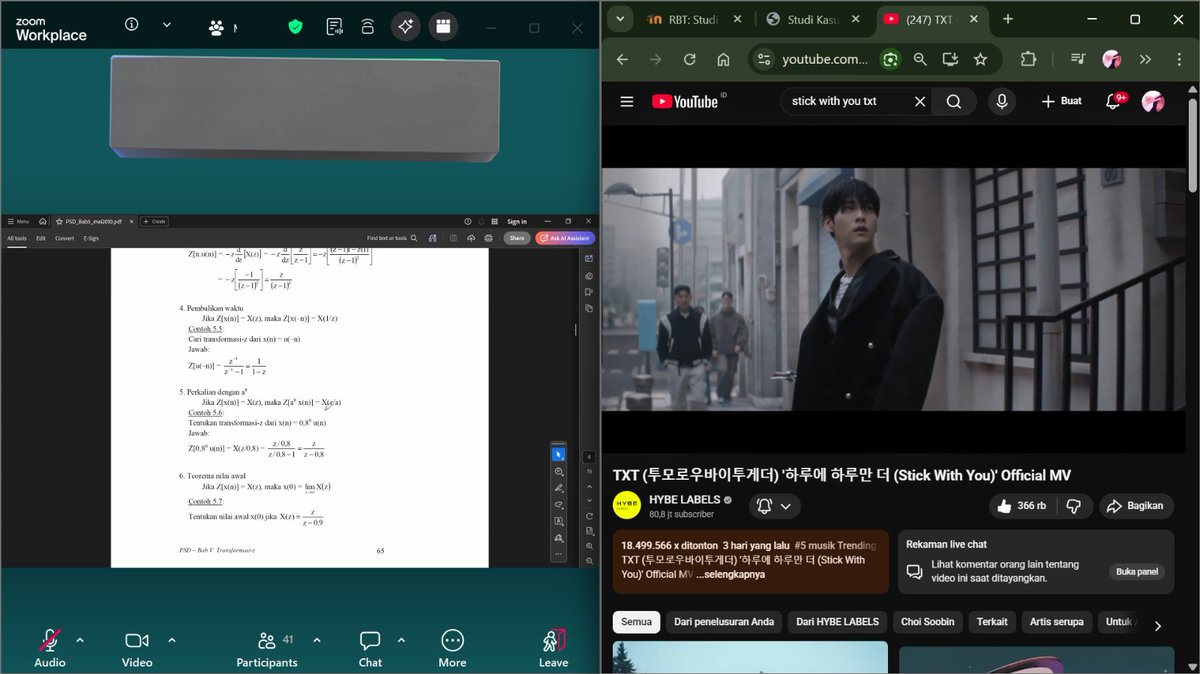
Task: Click the green encryption shield in Zoom
Action: (295, 27)
